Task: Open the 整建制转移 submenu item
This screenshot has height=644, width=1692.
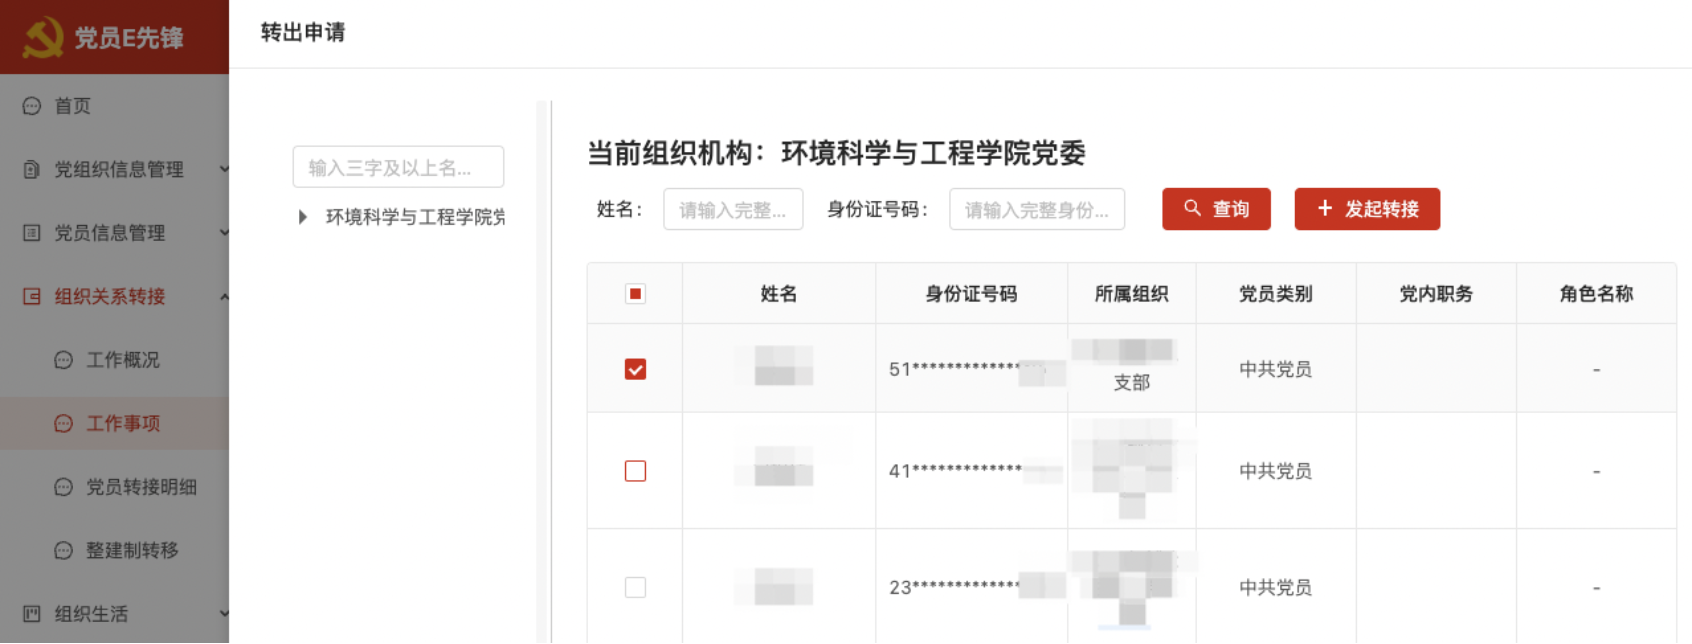Action: (x=131, y=550)
